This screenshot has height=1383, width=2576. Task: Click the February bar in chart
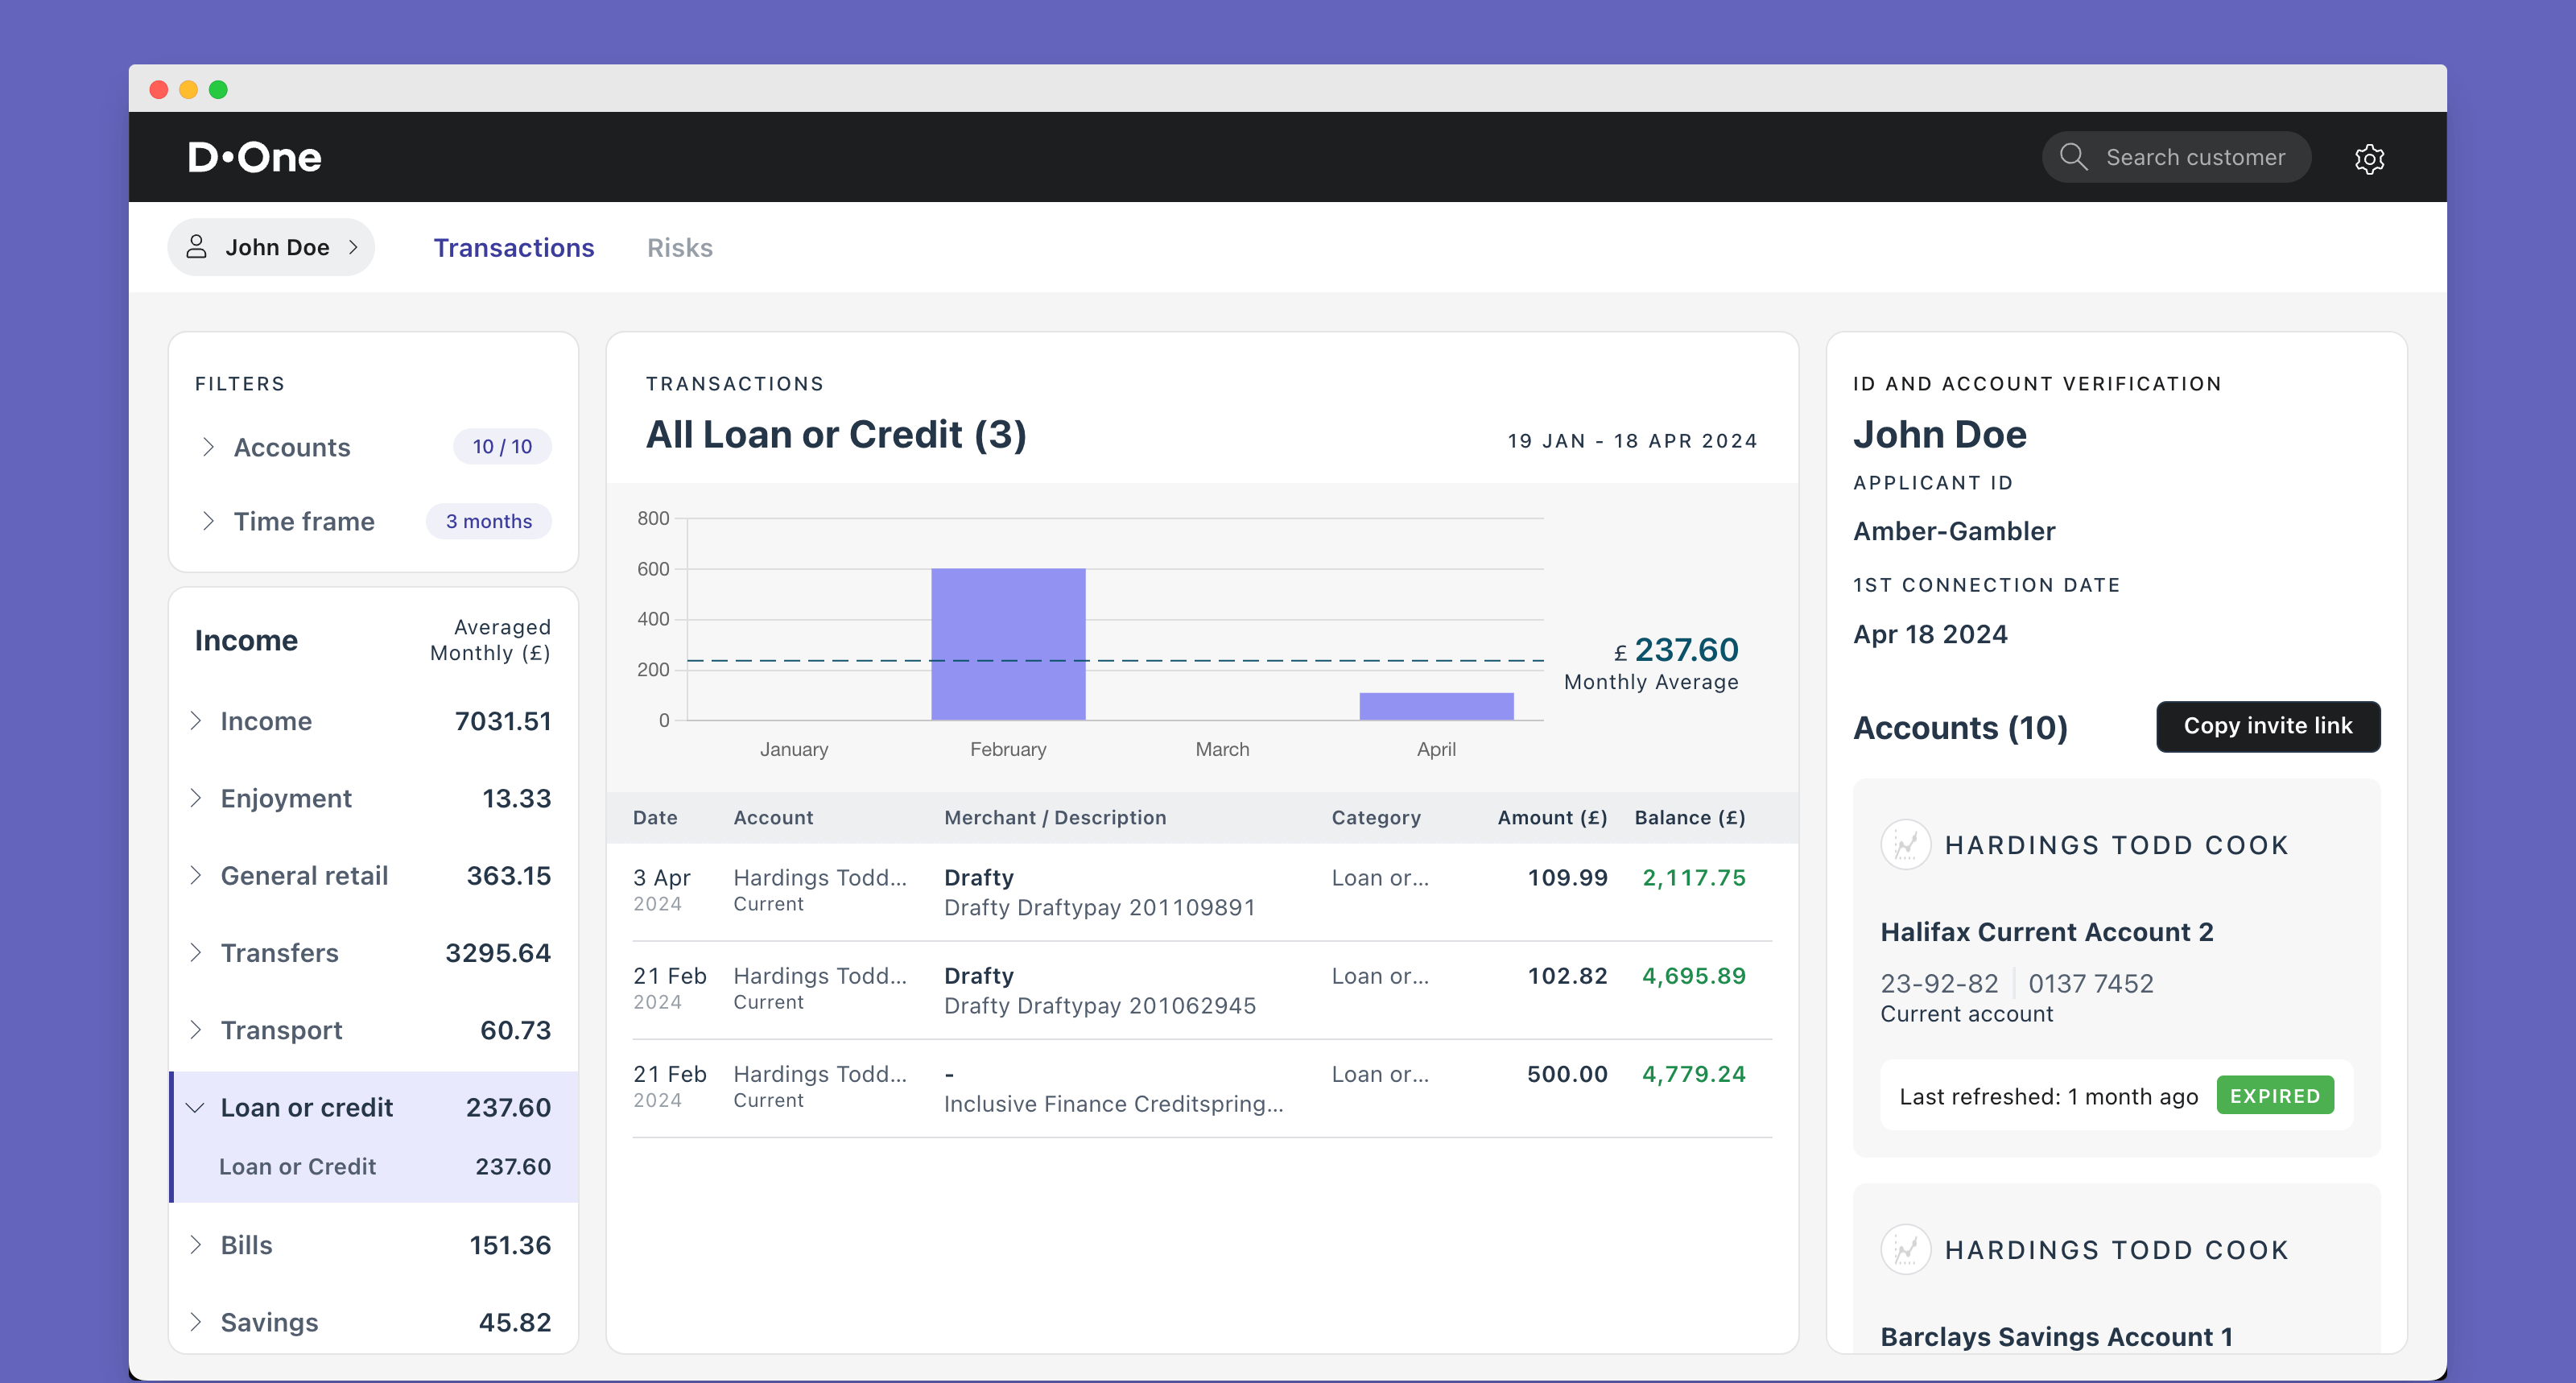pos(1007,643)
